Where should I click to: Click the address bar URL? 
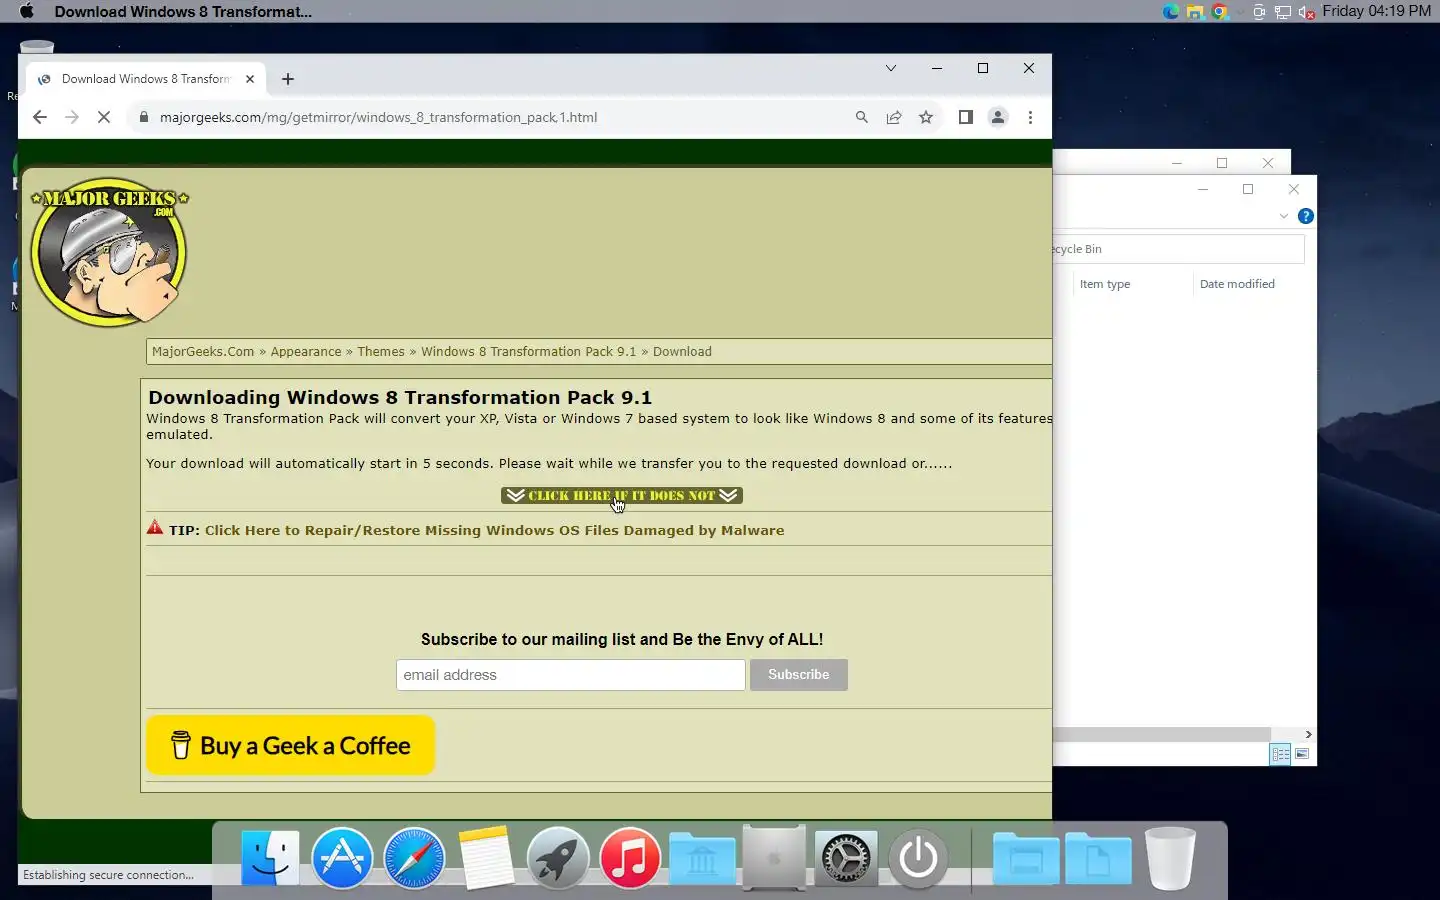tap(378, 117)
